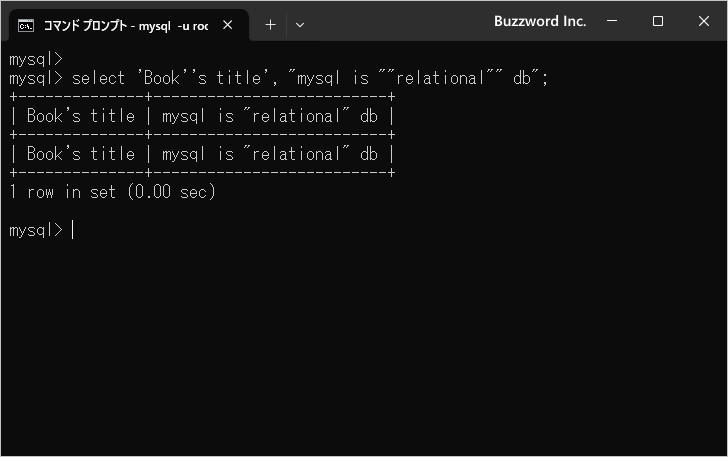Click the command prompt icon in the tab

coord(27,25)
